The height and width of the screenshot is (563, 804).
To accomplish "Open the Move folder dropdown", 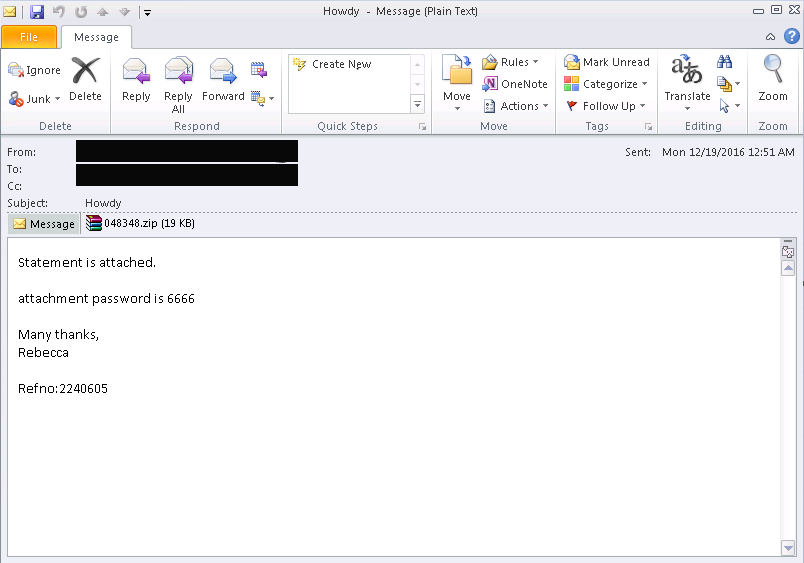I will pos(456,83).
